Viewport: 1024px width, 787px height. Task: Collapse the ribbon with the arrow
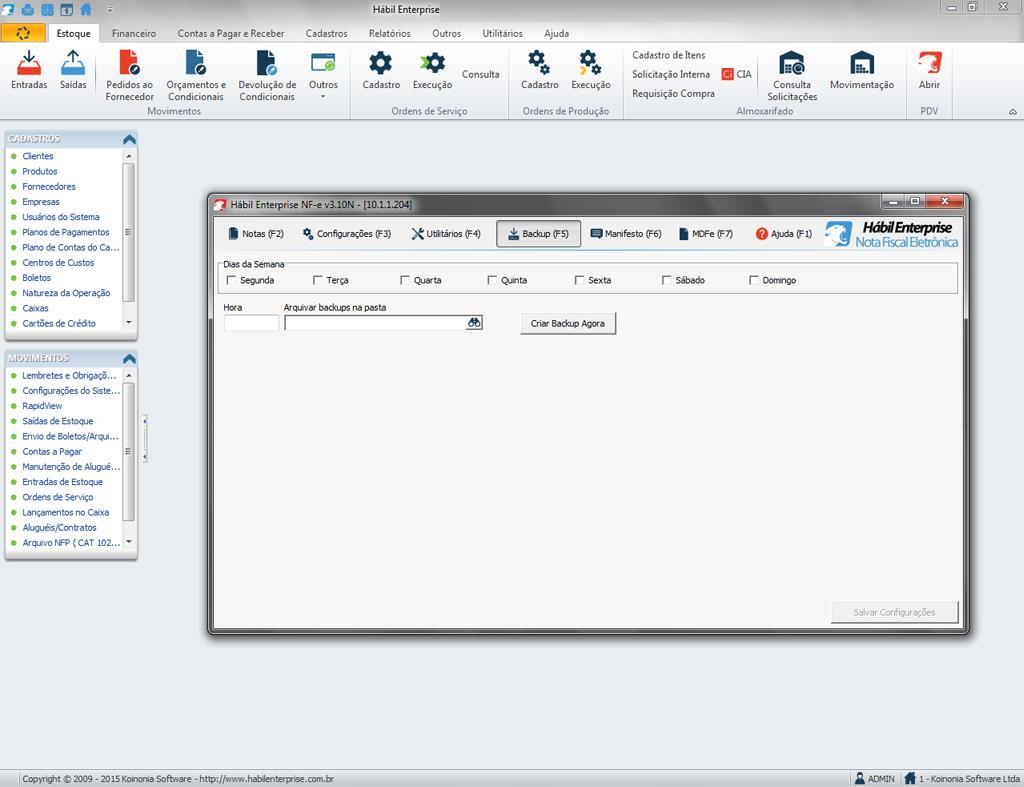pos(1013,112)
